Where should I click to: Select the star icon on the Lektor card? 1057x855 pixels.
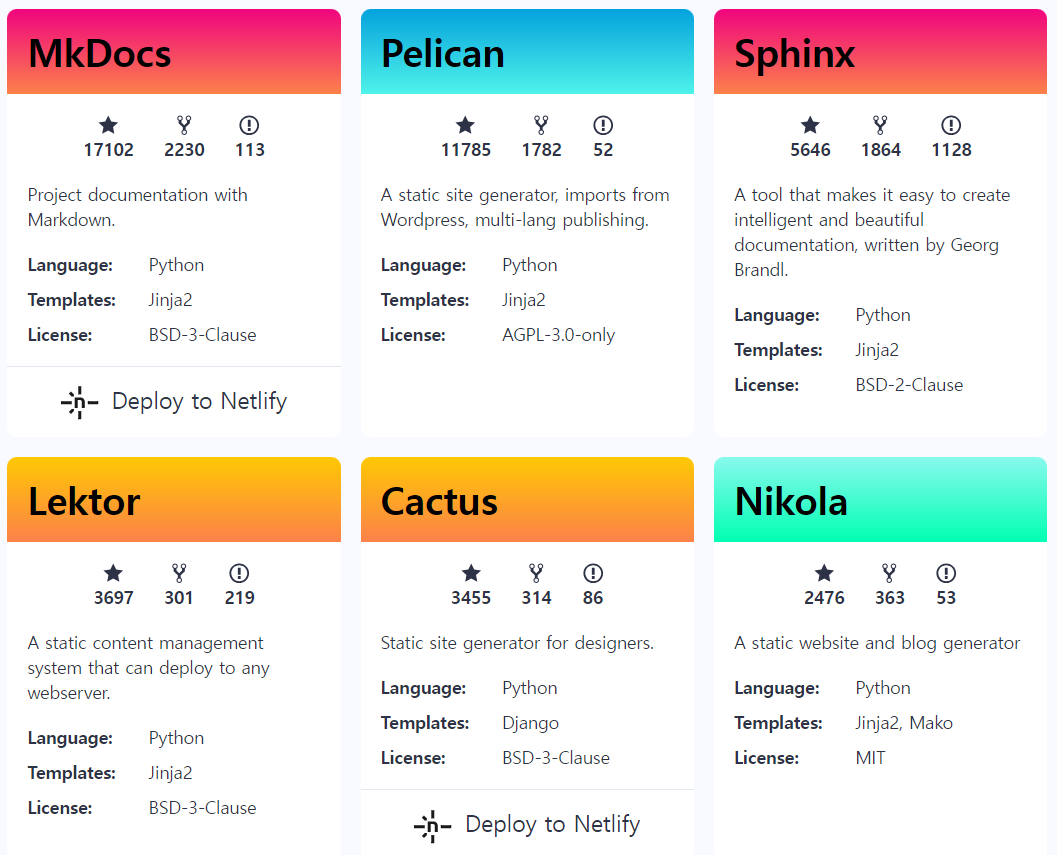pos(113,573)
